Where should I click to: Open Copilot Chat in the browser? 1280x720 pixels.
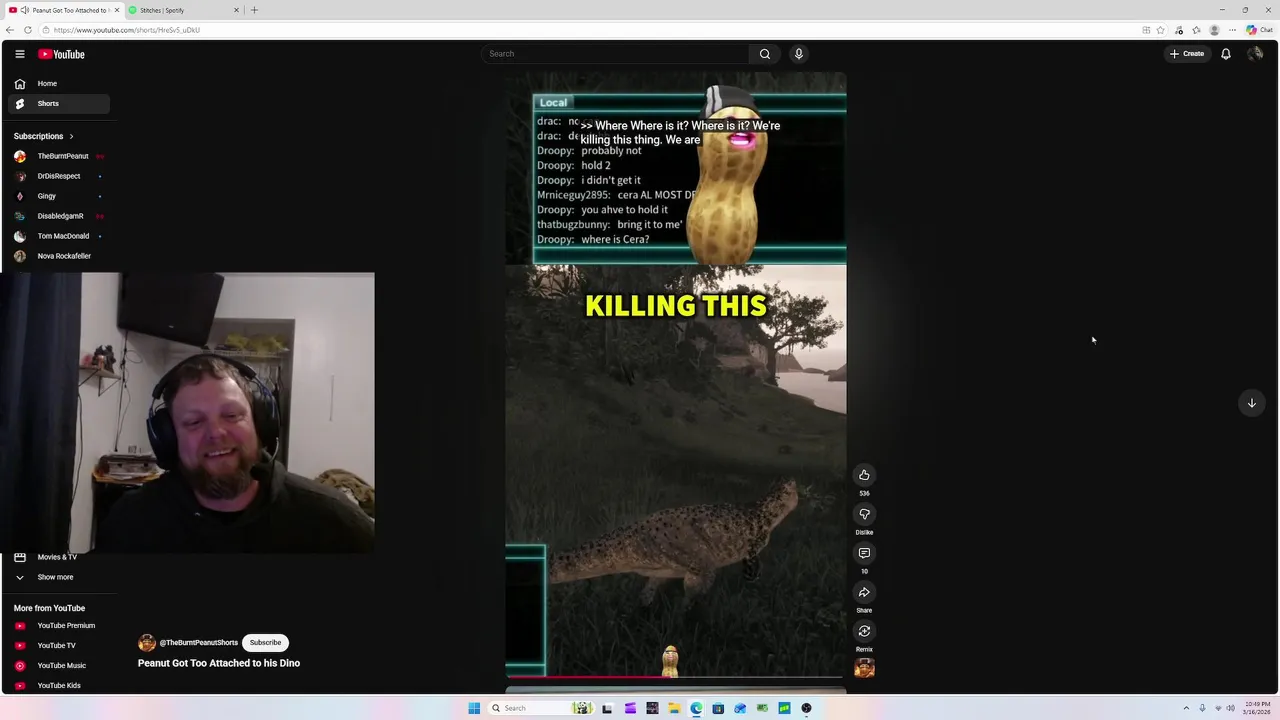pos(1259,30)
